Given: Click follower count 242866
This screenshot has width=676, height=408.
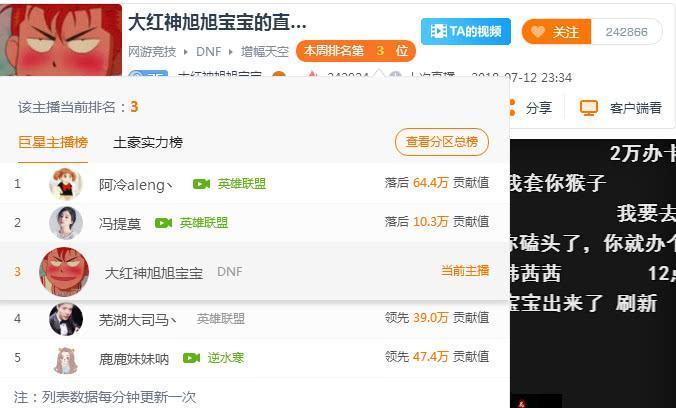Looking at the screenshot, I should coord(626,32).
